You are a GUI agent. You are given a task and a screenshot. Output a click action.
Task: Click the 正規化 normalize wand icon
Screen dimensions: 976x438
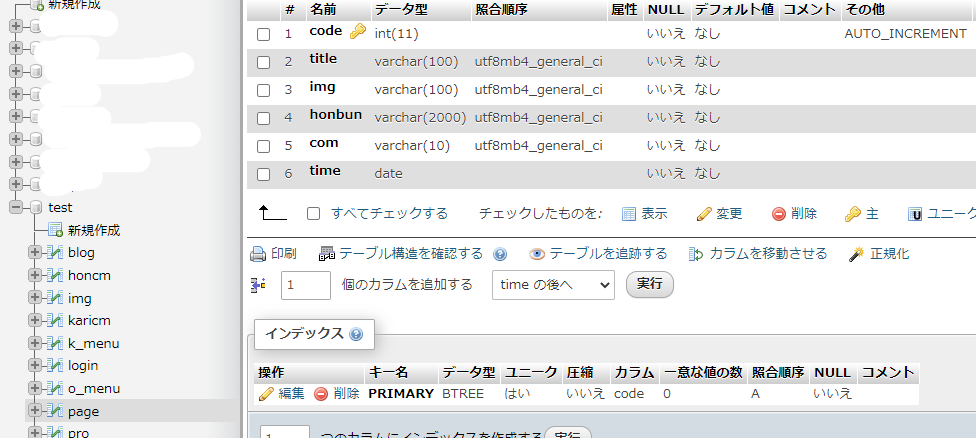(x=856, y=254)
